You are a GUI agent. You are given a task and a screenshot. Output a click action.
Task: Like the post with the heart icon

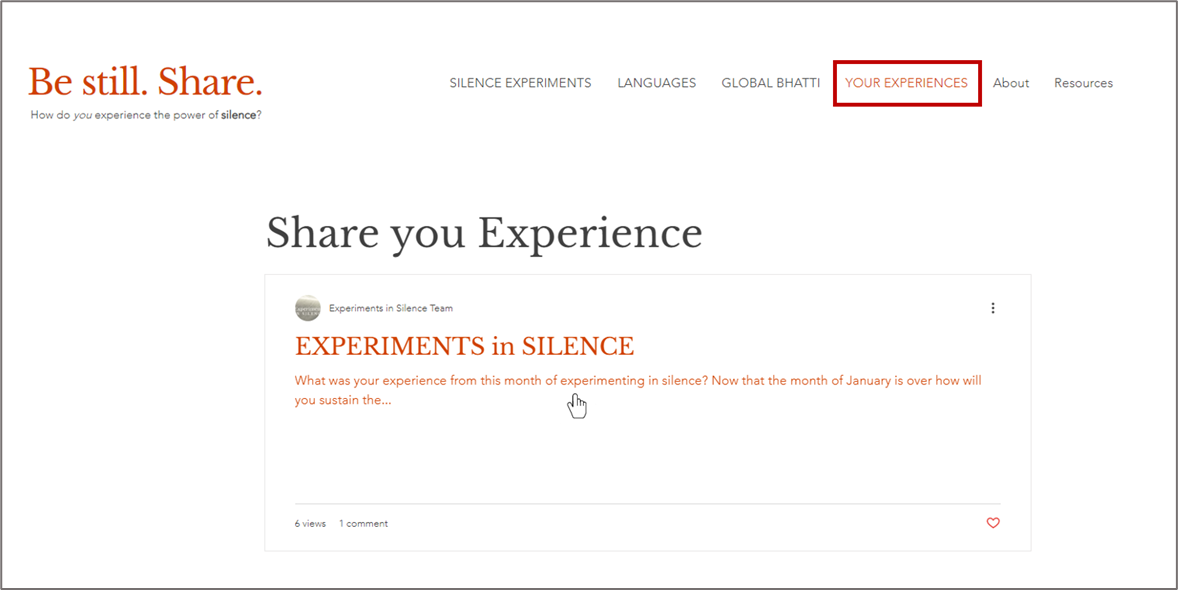click(993, 523)
